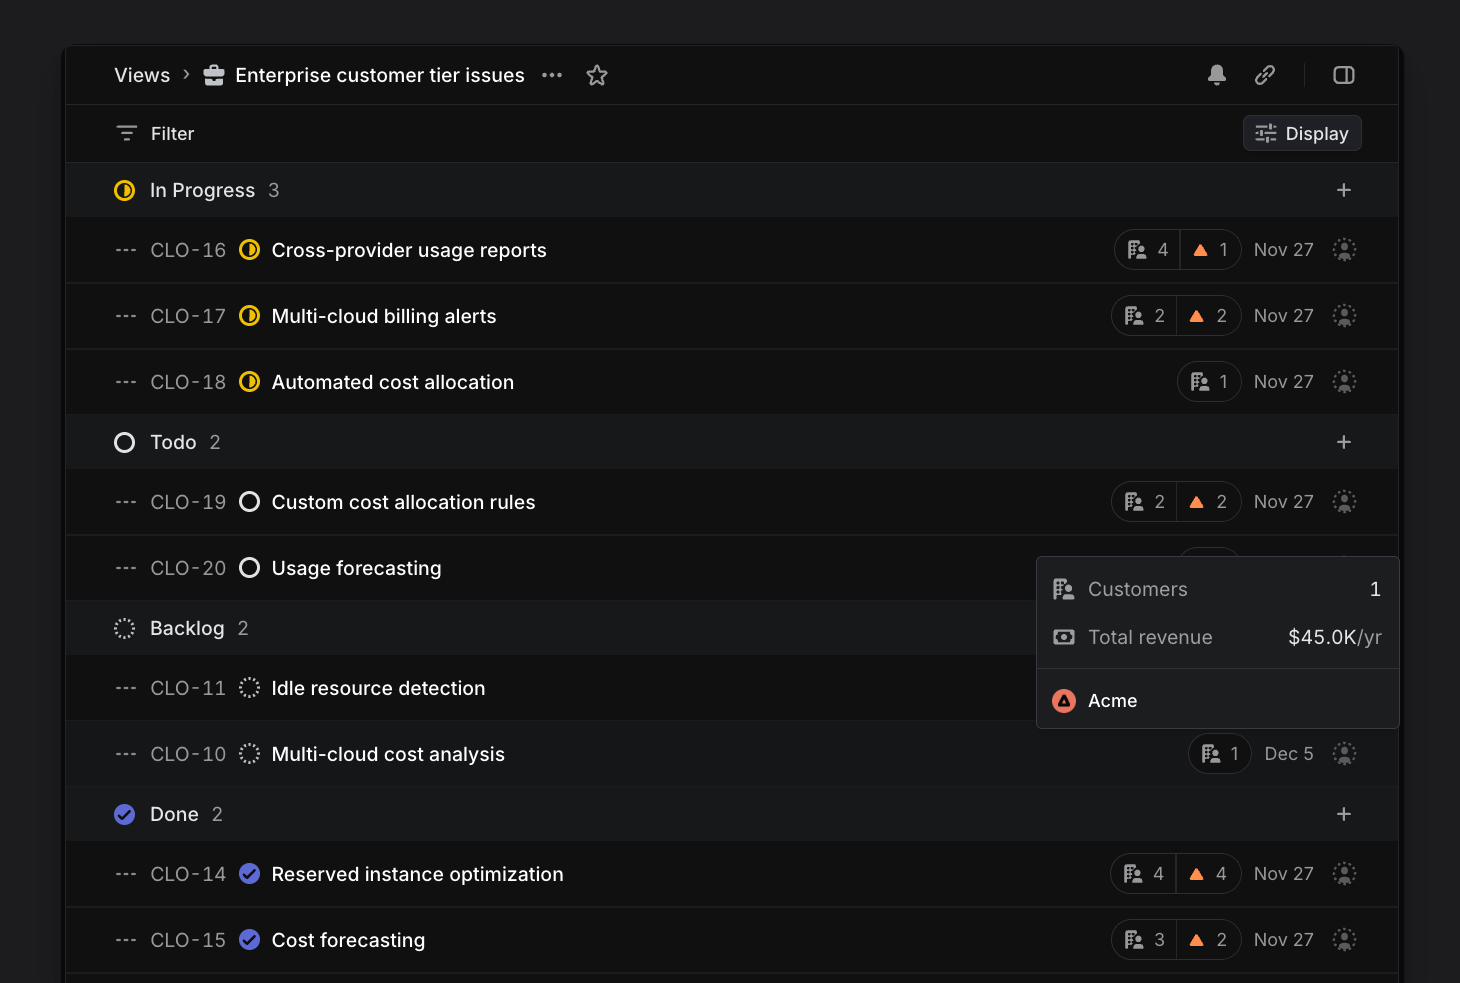
Task: Click the Backlog status icon on Idle resource detection
Action: click(249, 687)
